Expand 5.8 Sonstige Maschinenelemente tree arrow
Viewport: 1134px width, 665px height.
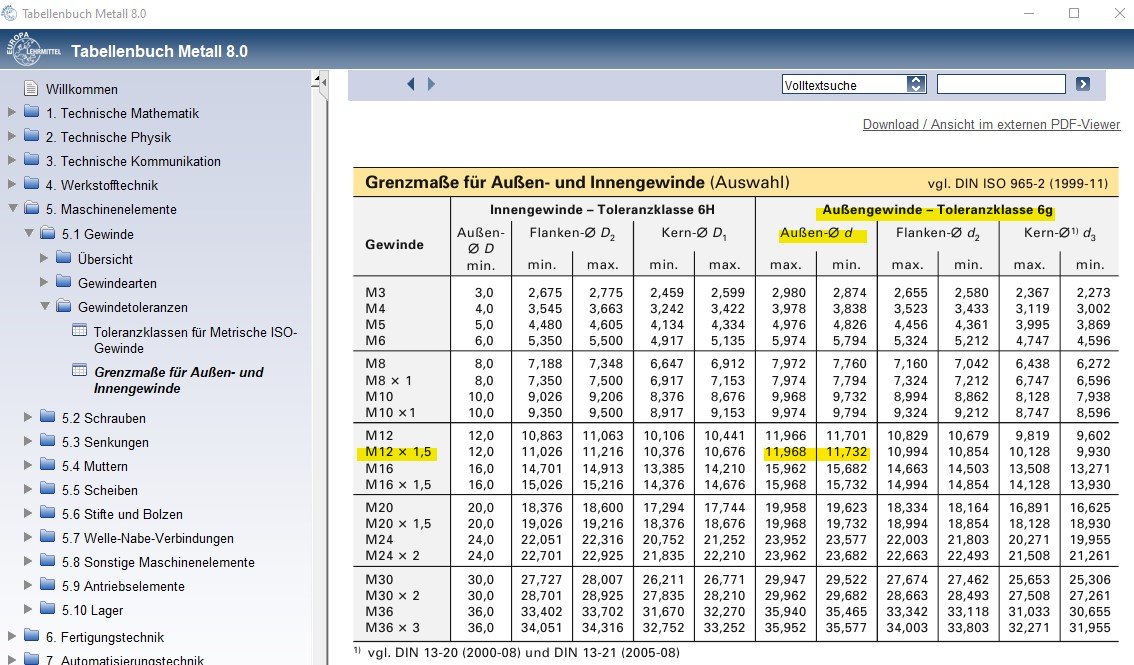point(27,560)
